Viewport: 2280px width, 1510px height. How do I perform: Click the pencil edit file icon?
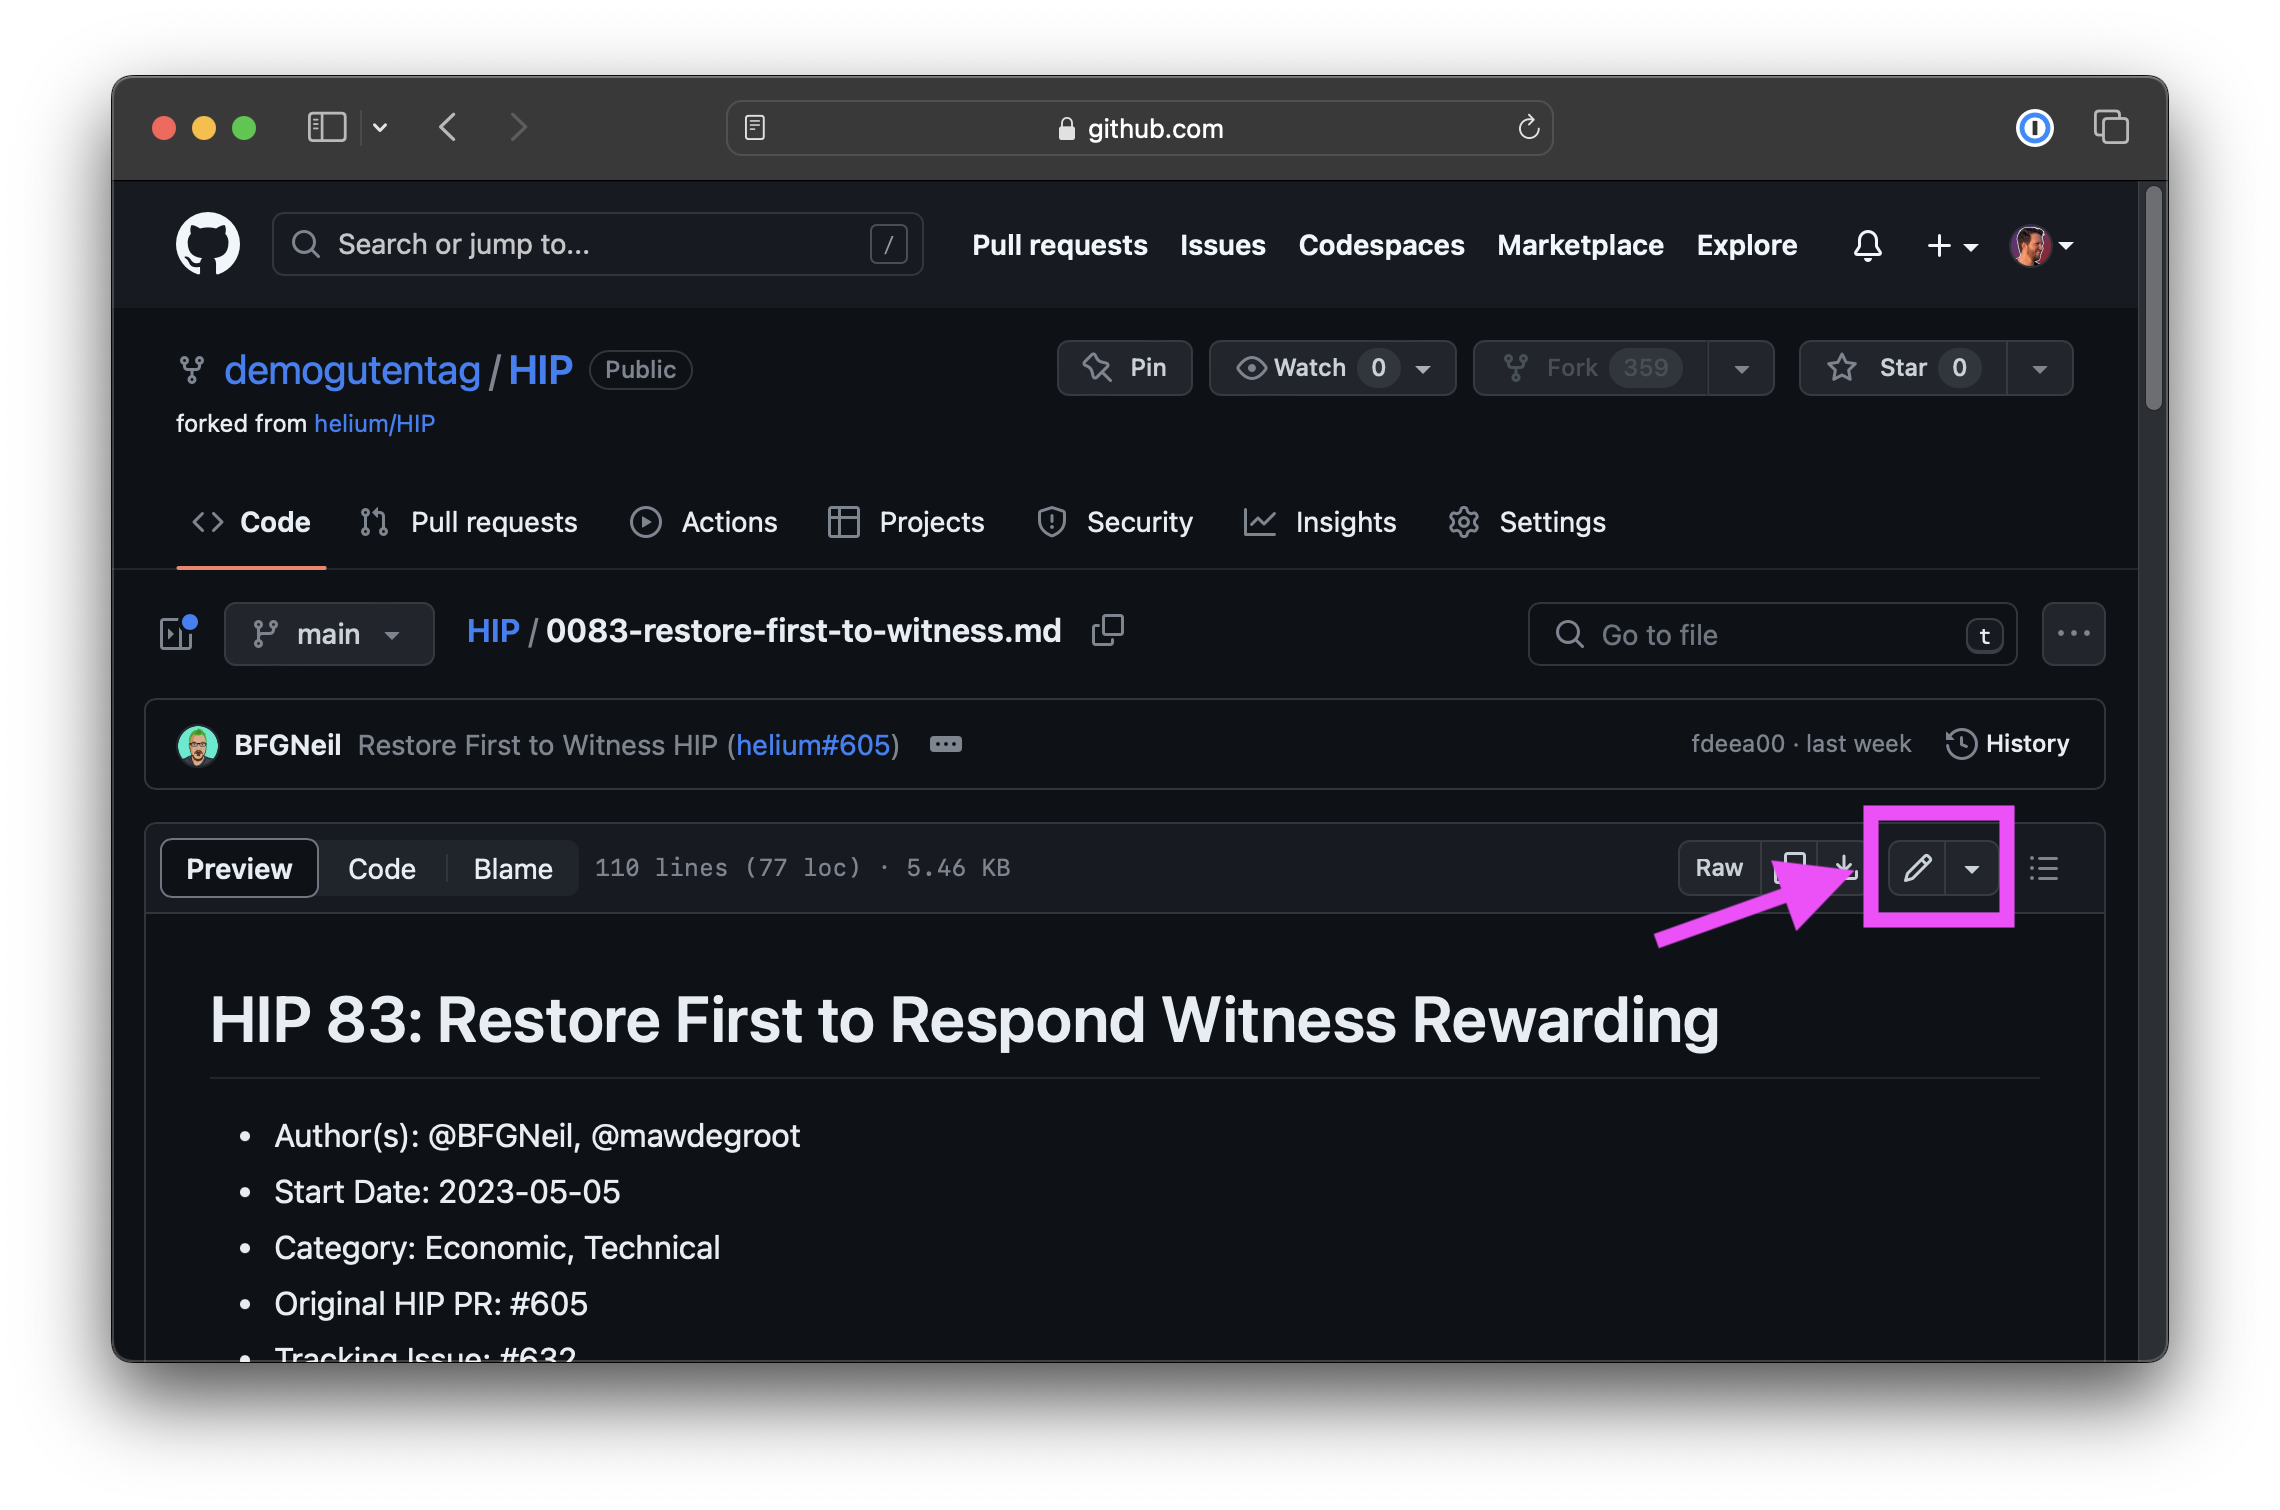(x=1916, y=868)
